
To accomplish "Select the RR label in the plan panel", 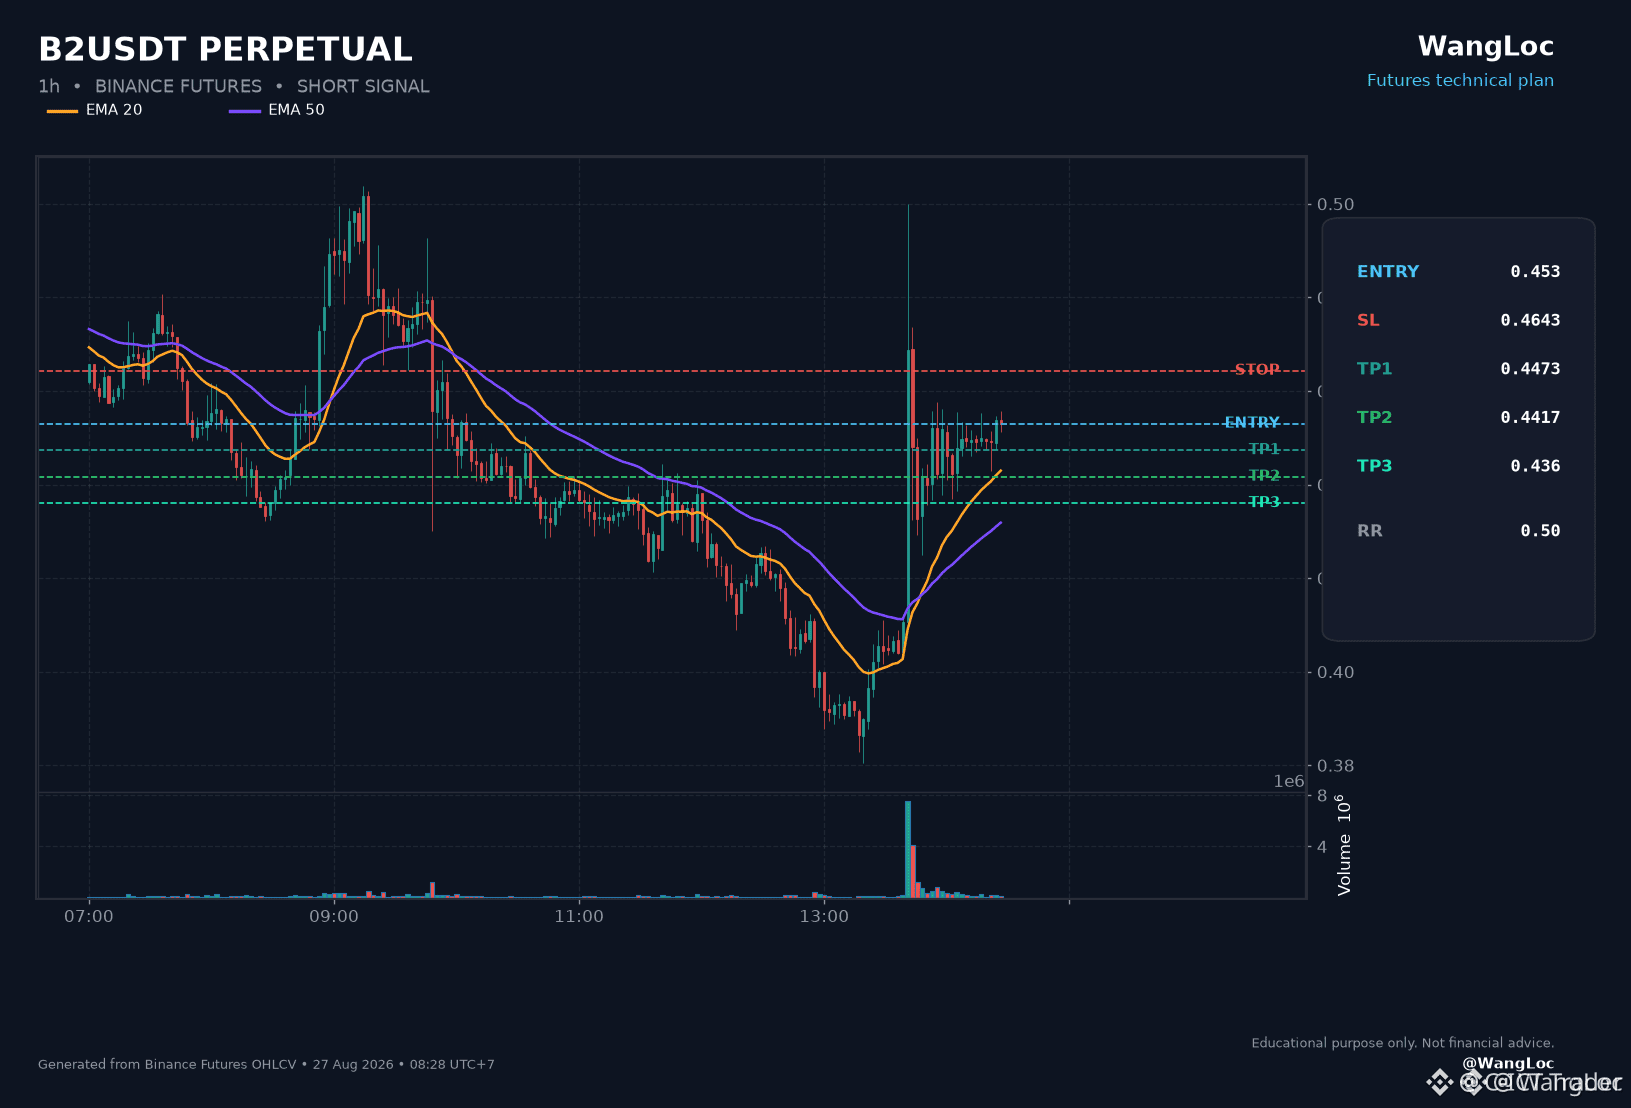I will click(1370, 530).
